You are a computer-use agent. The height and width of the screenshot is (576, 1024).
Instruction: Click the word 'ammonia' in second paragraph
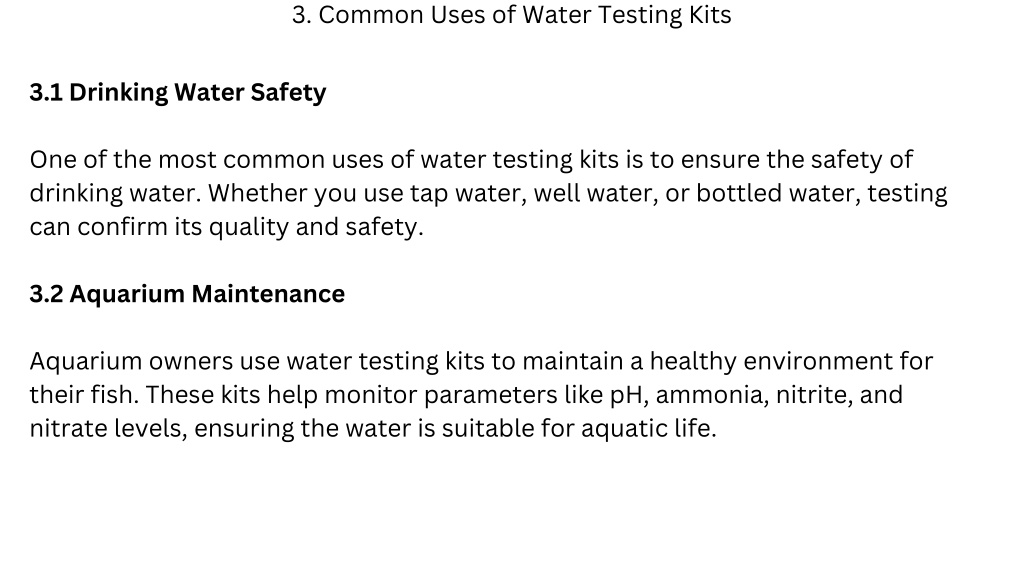tap(712, 395)
